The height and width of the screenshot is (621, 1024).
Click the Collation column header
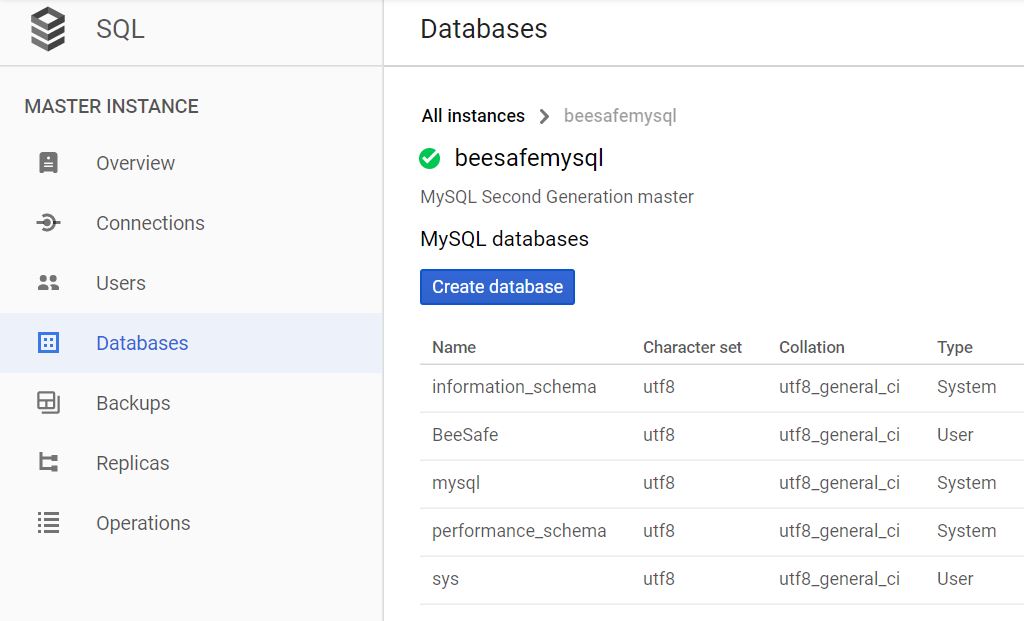coord(811,347)
